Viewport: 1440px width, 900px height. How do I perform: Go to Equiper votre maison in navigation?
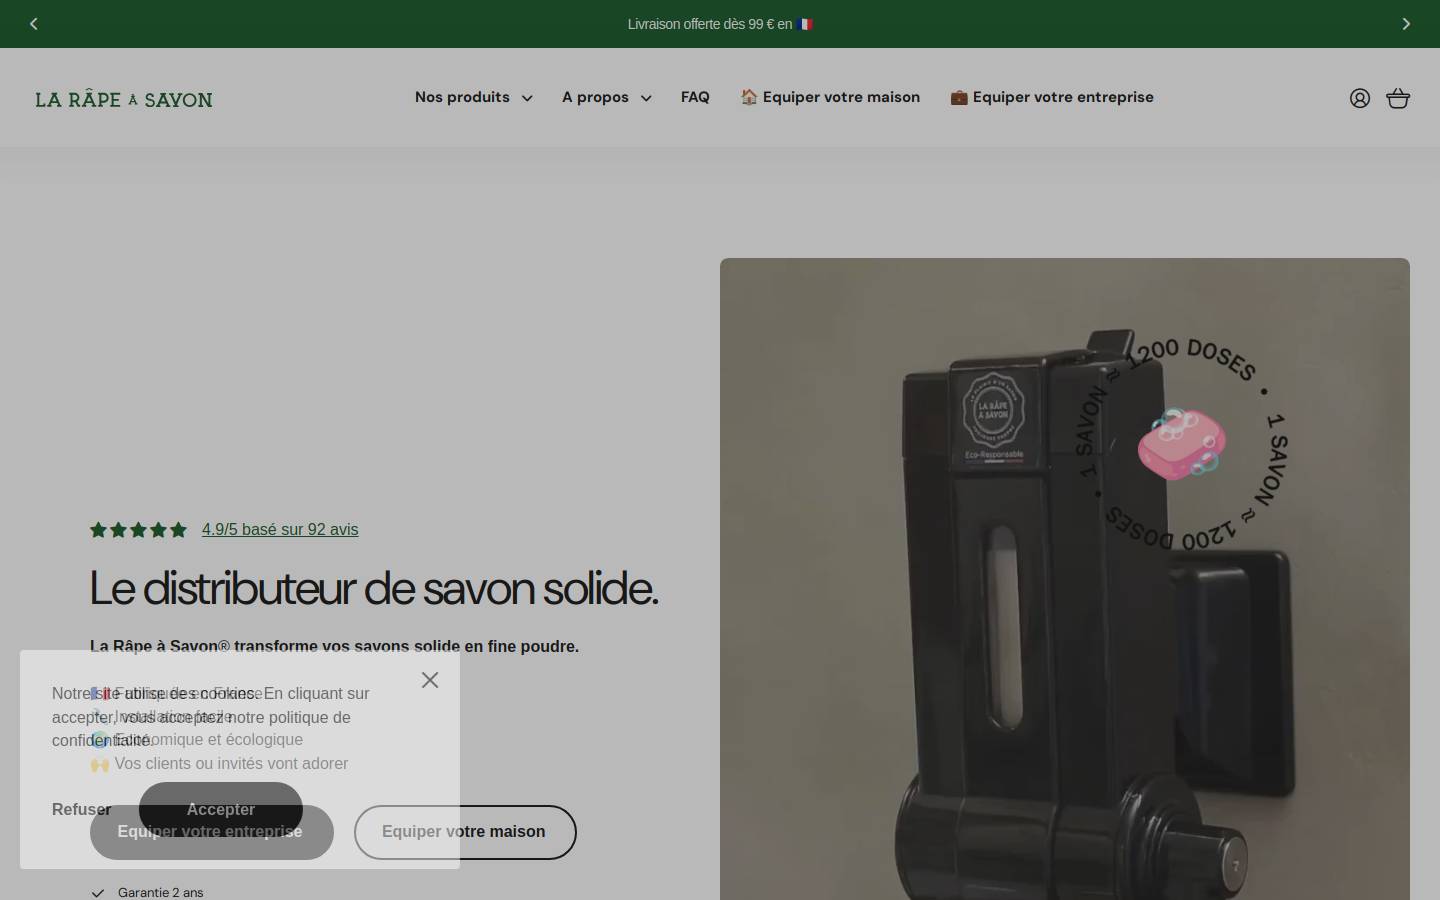pos(830,97)
